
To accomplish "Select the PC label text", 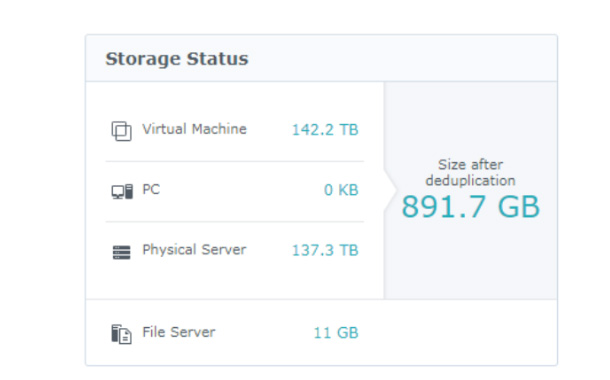I will (151, 189).
